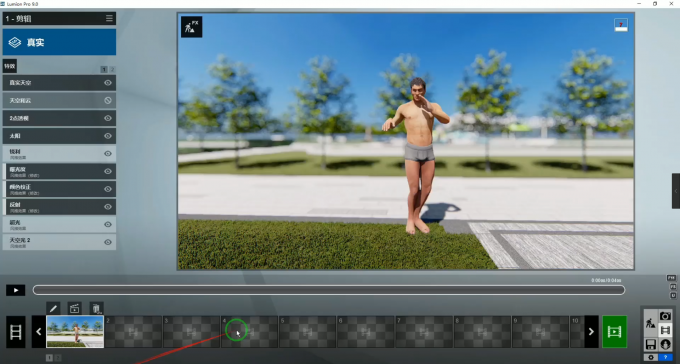The image size is (680, 364).
Task: Enable the disabled 天空和云 effect
Action: 108,100
